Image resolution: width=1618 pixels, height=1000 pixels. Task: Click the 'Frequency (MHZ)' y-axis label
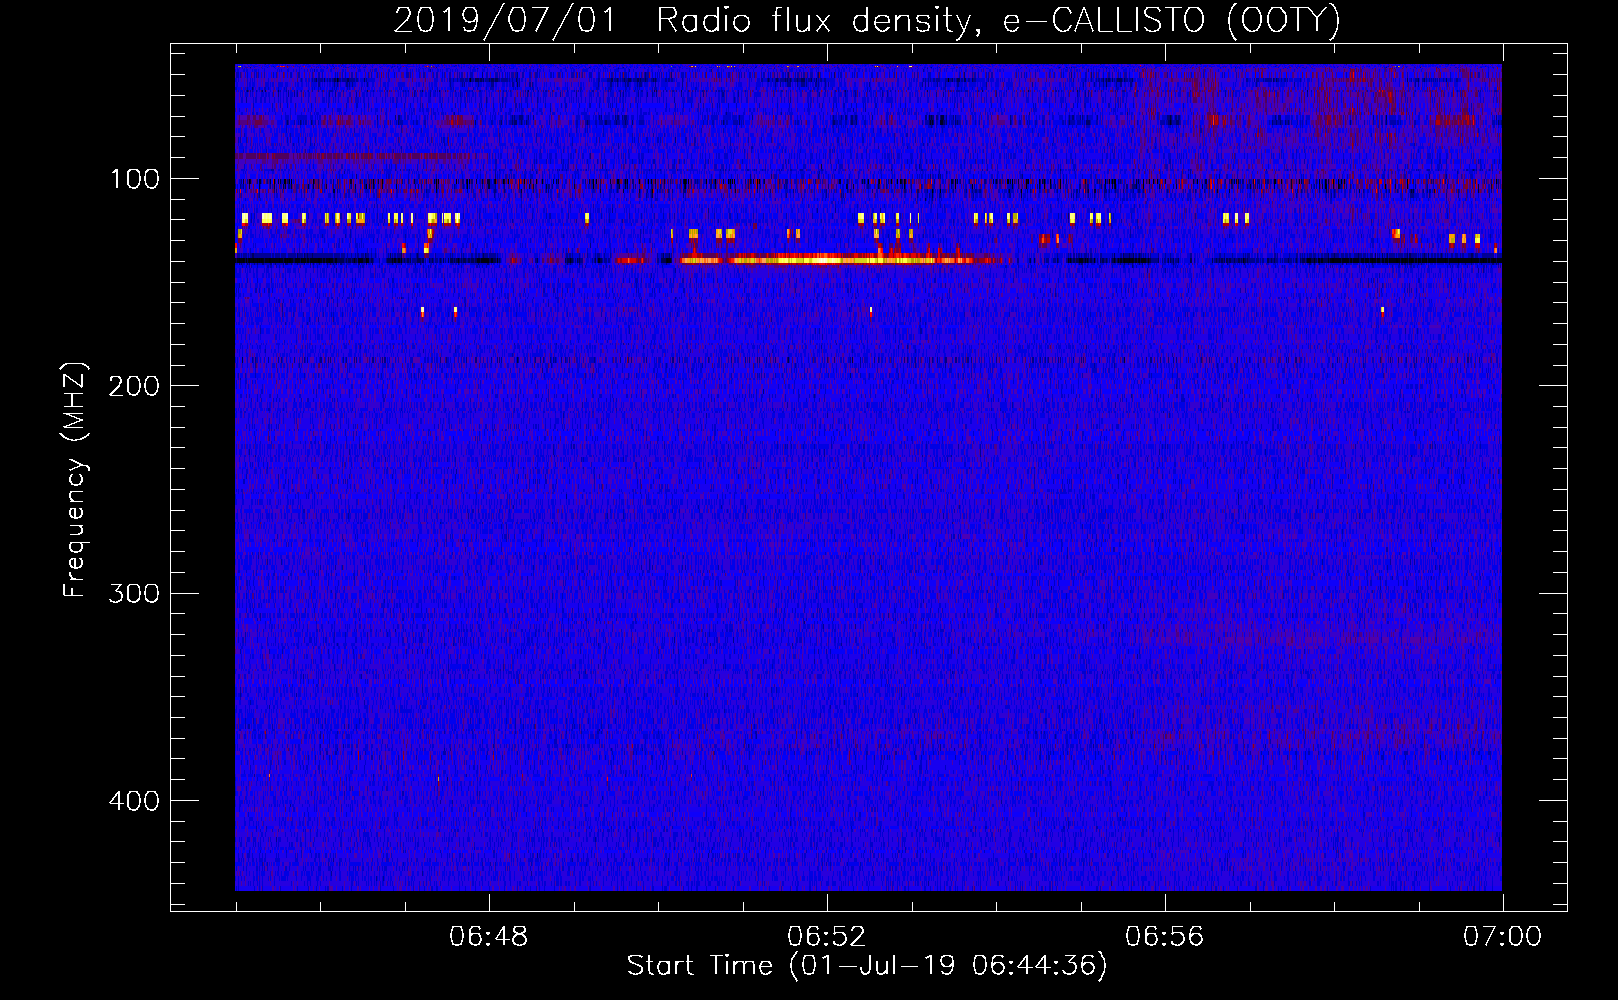pos(75,480)
